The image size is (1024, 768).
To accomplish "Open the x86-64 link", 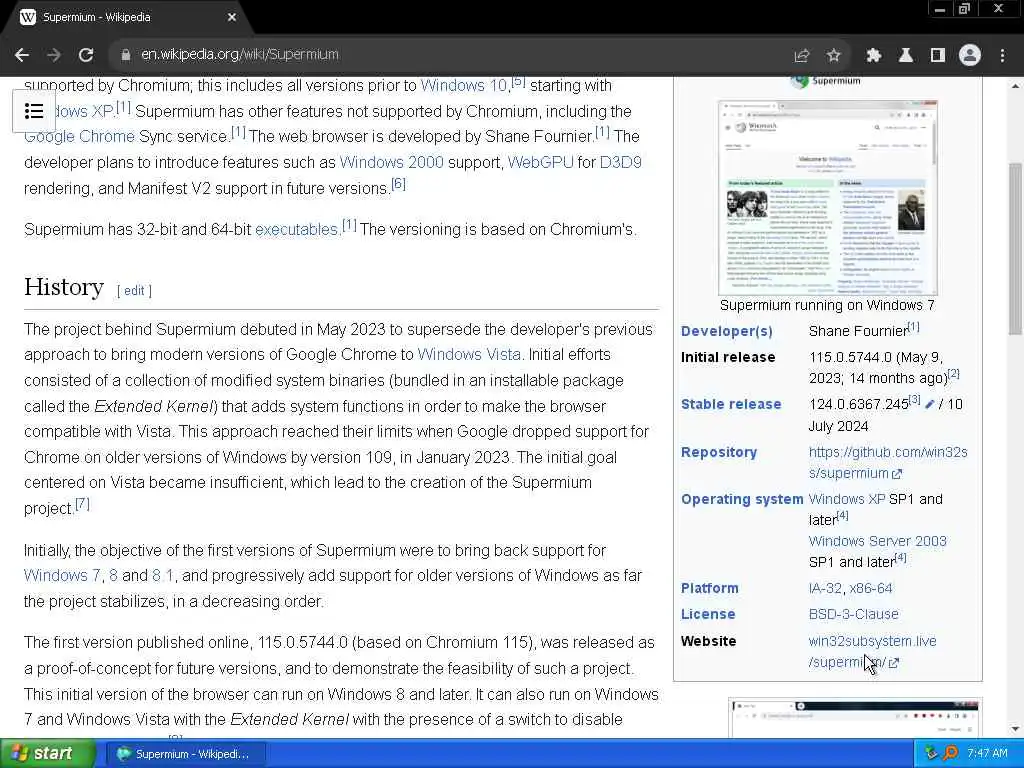I will (871, 588).
